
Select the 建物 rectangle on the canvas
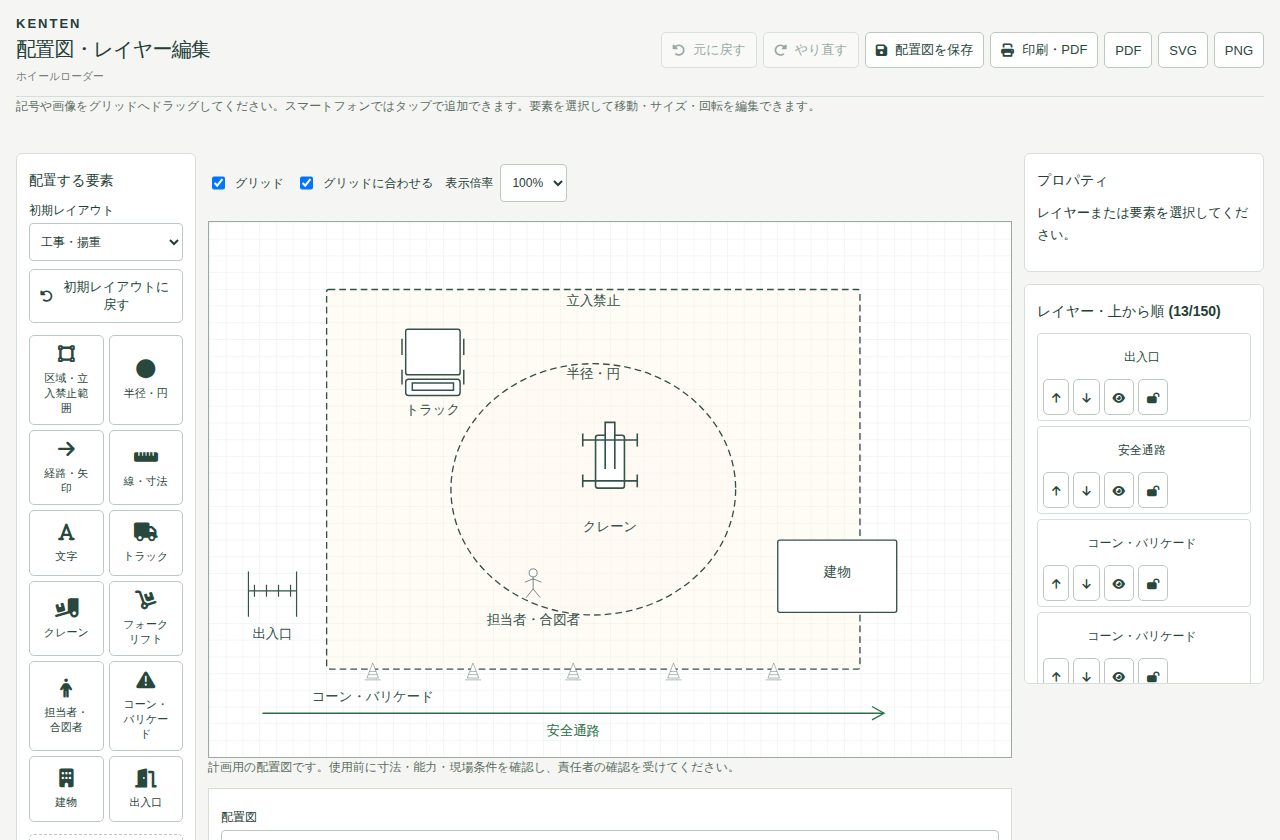coord(837,576)
